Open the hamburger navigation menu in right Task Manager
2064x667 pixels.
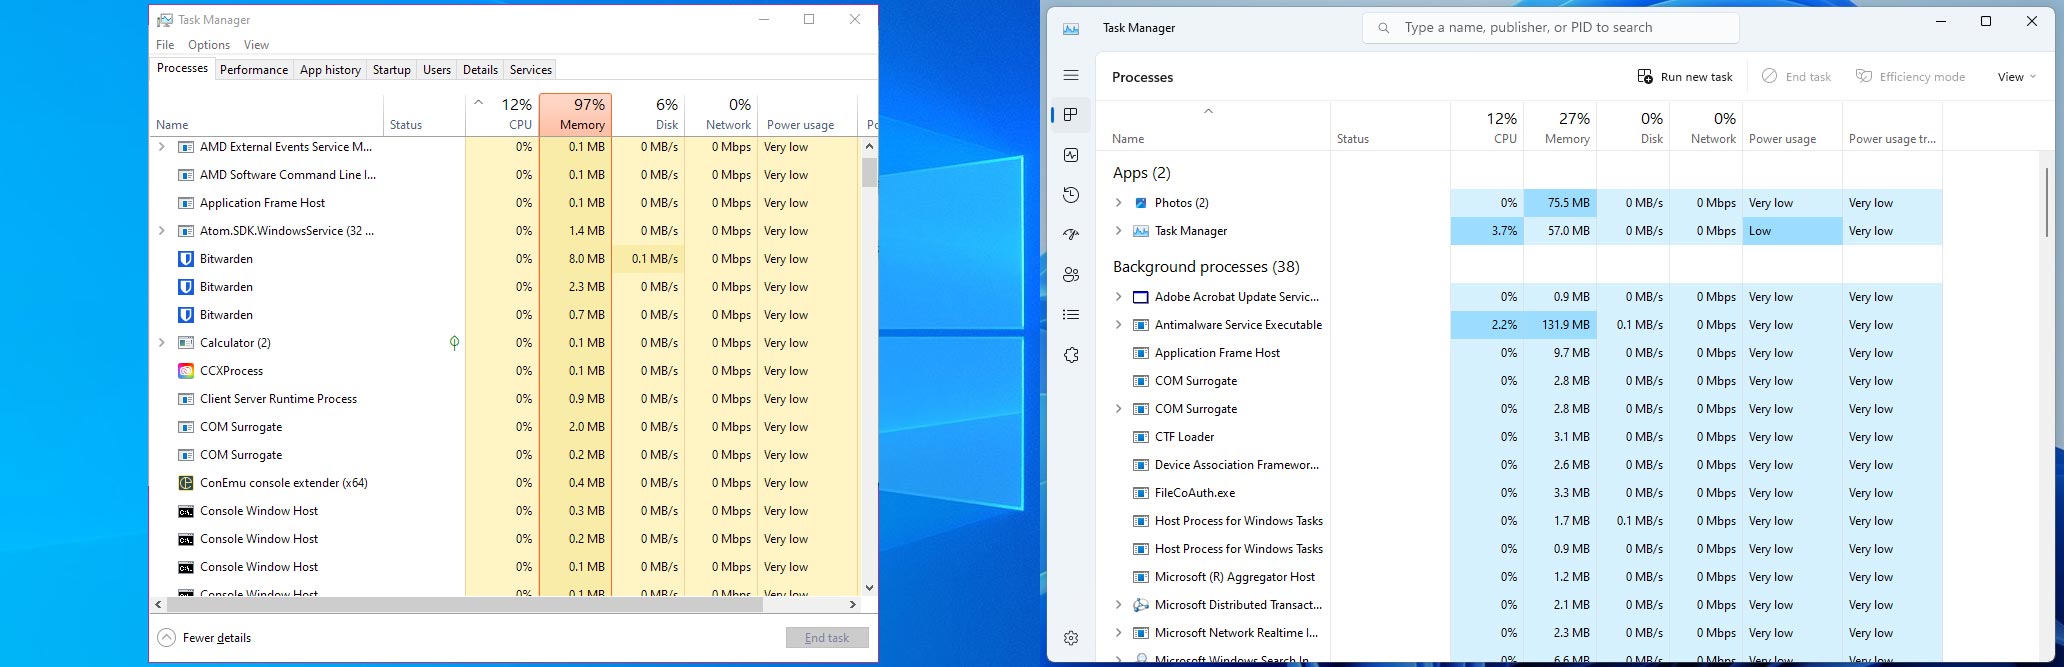[1071, 75]
